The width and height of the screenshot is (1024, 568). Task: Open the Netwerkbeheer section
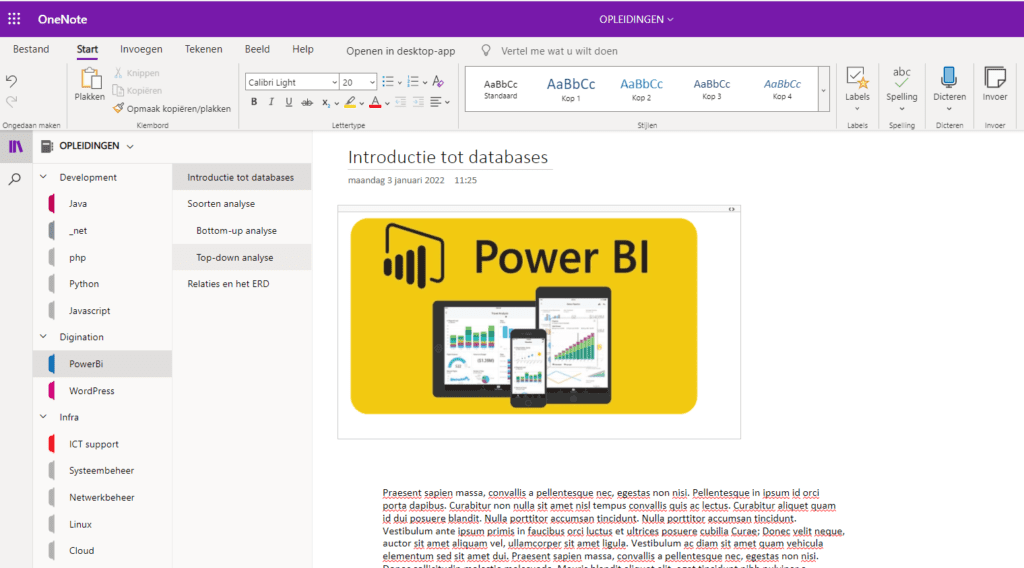click(x=103, y=497)
